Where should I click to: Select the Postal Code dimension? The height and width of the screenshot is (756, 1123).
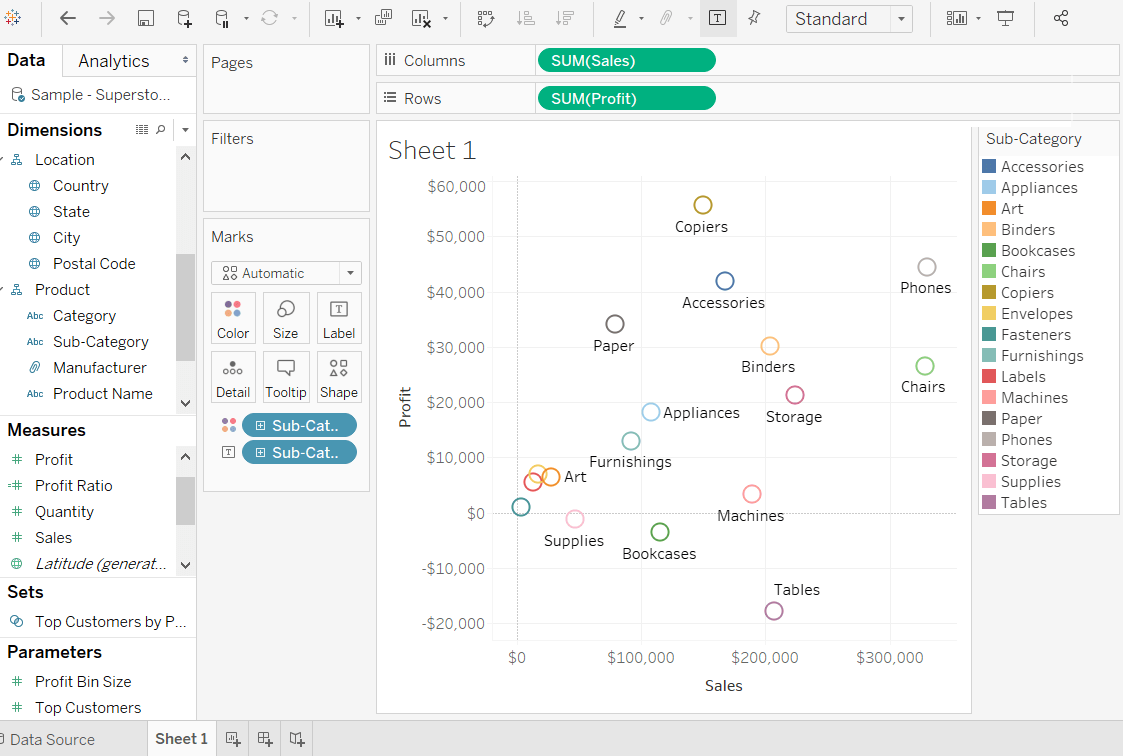point(94,263)
